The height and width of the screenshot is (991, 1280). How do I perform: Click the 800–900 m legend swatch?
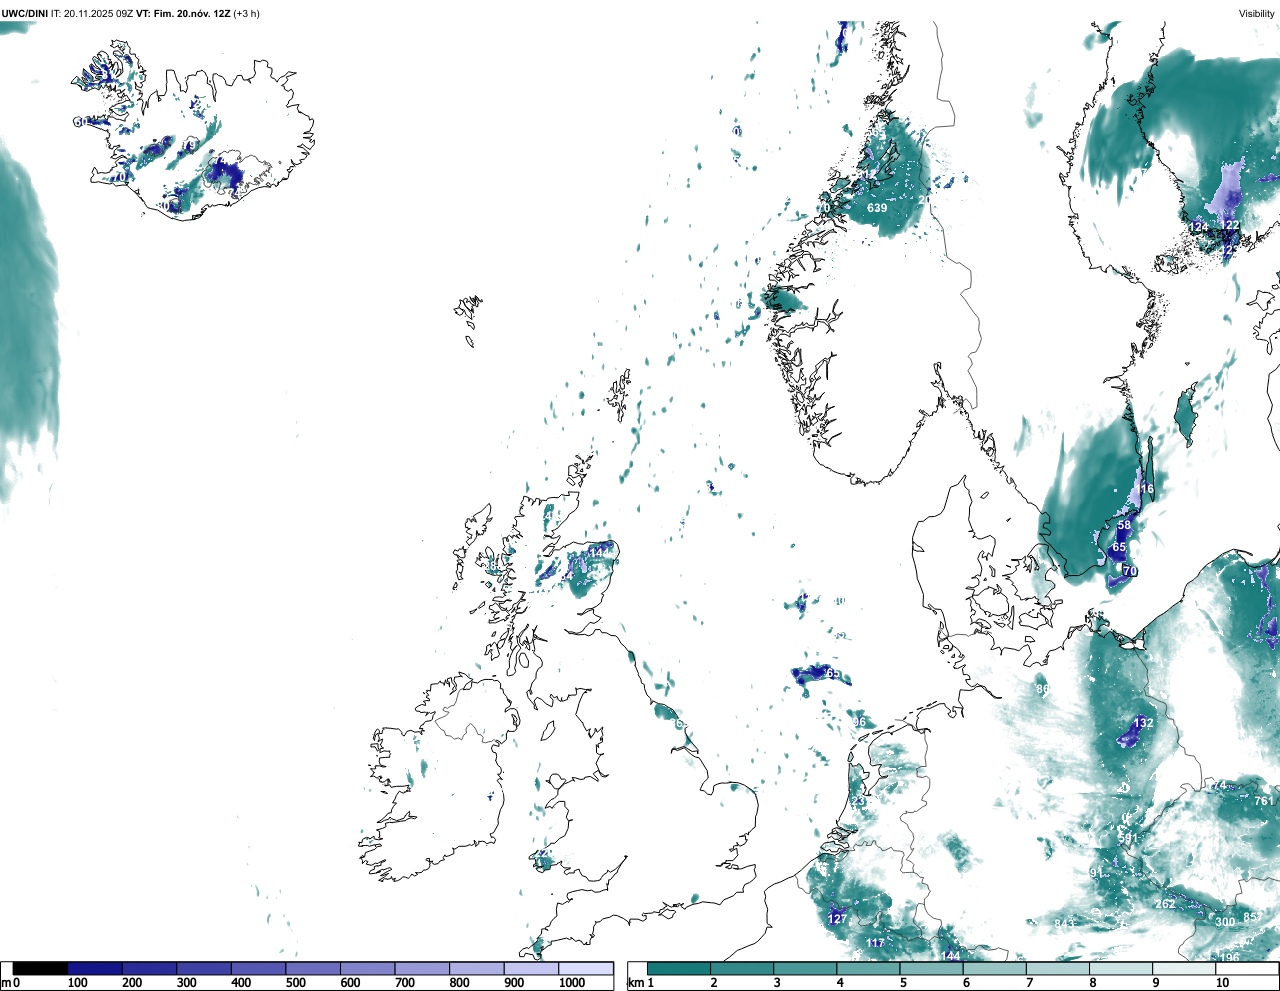click(x=477, y=968)
